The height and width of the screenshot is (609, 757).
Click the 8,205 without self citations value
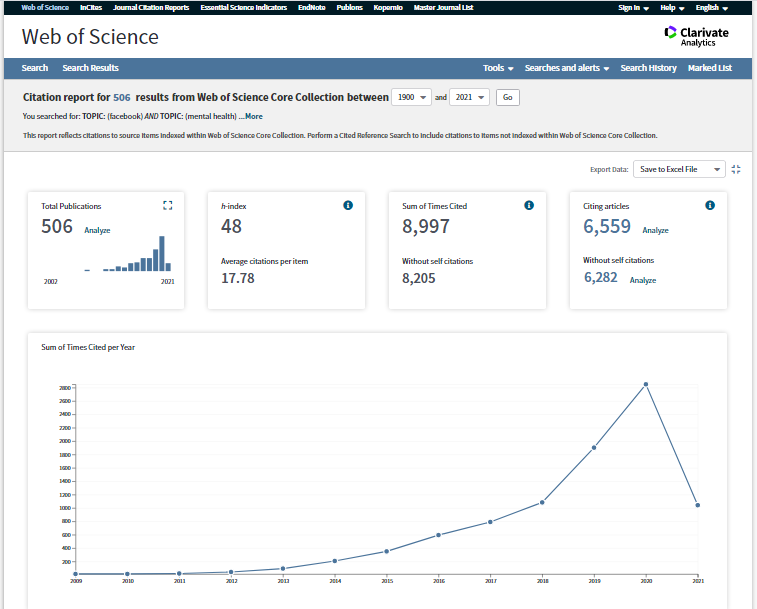[x=419, y=278]
